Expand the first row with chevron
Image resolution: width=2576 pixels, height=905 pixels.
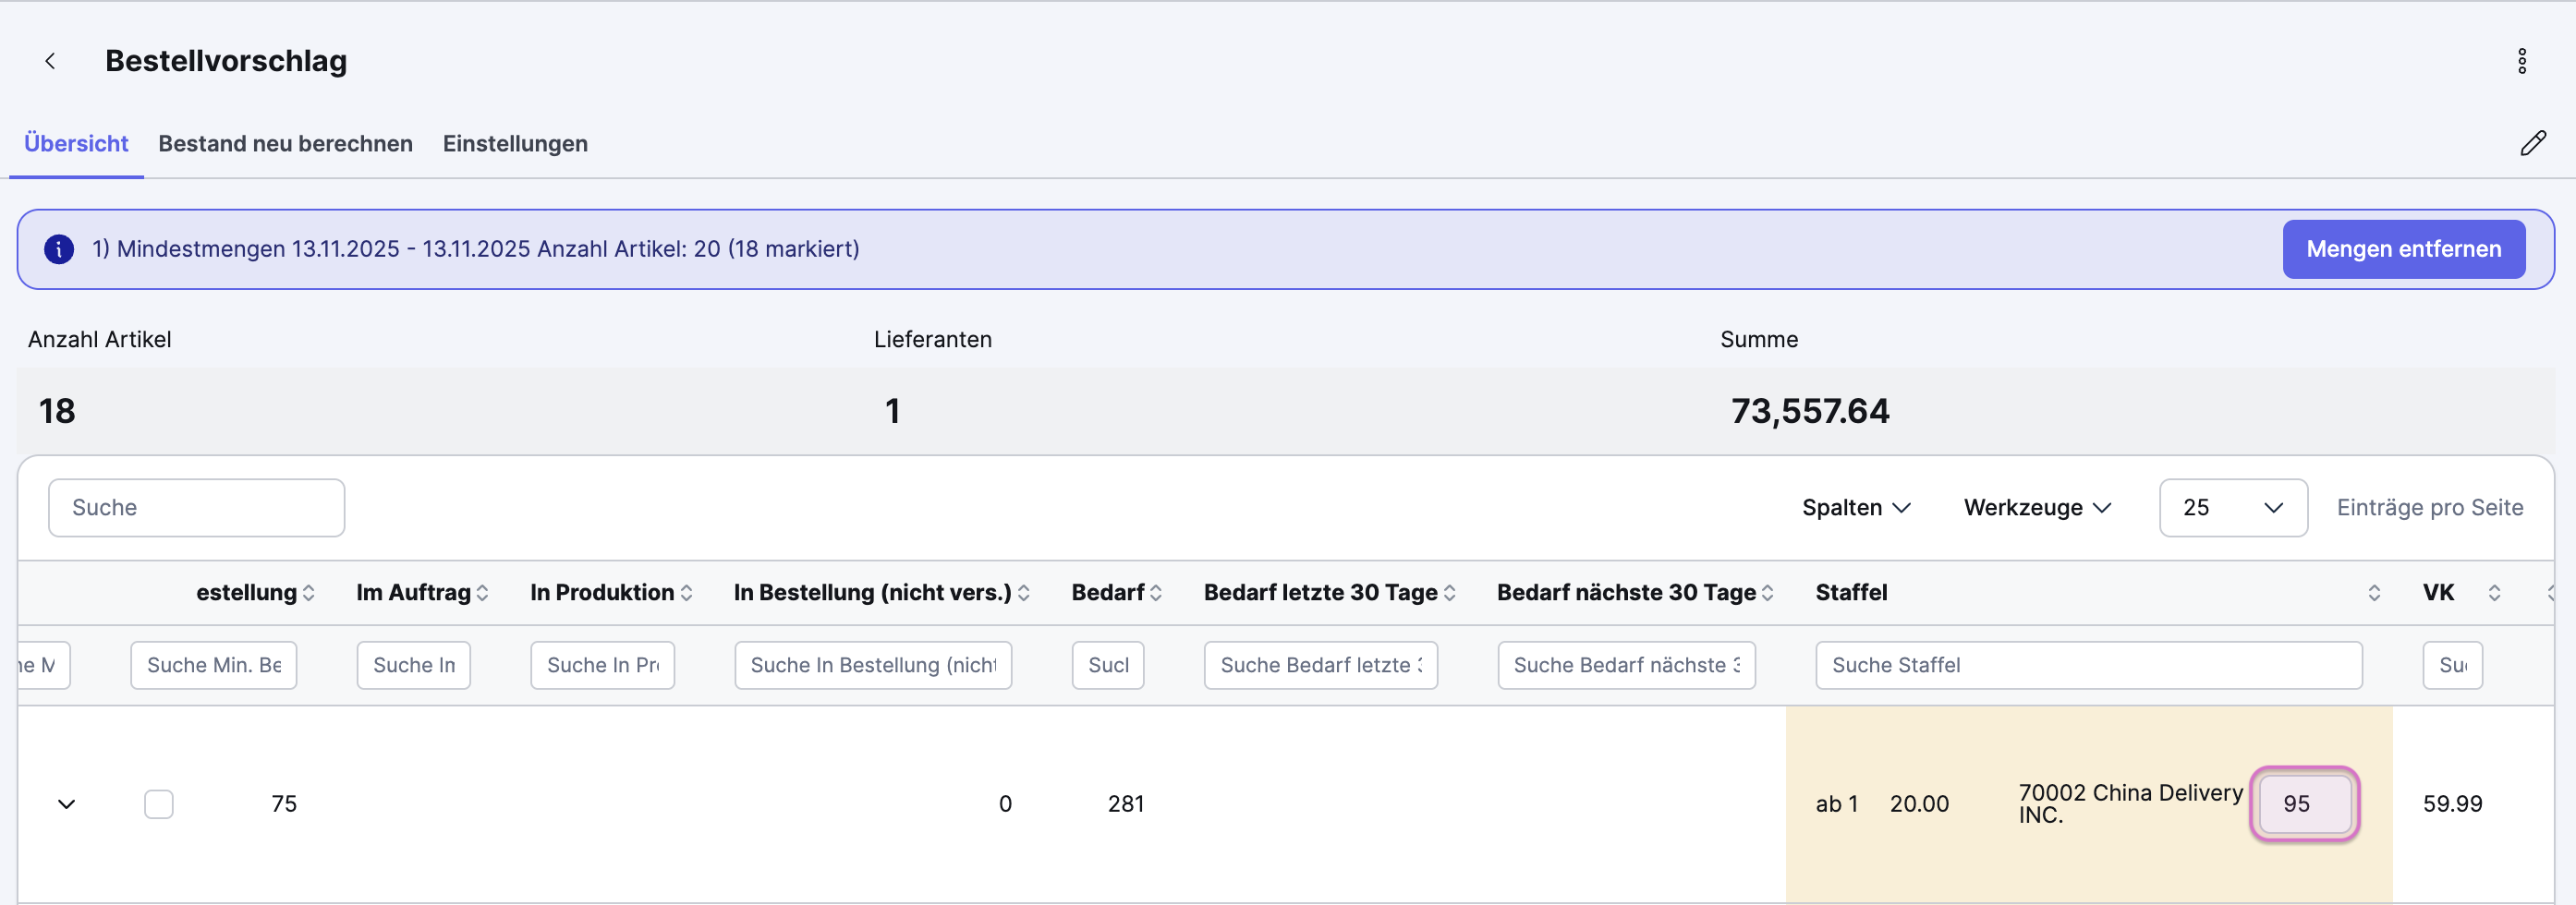tap(67, 804)
